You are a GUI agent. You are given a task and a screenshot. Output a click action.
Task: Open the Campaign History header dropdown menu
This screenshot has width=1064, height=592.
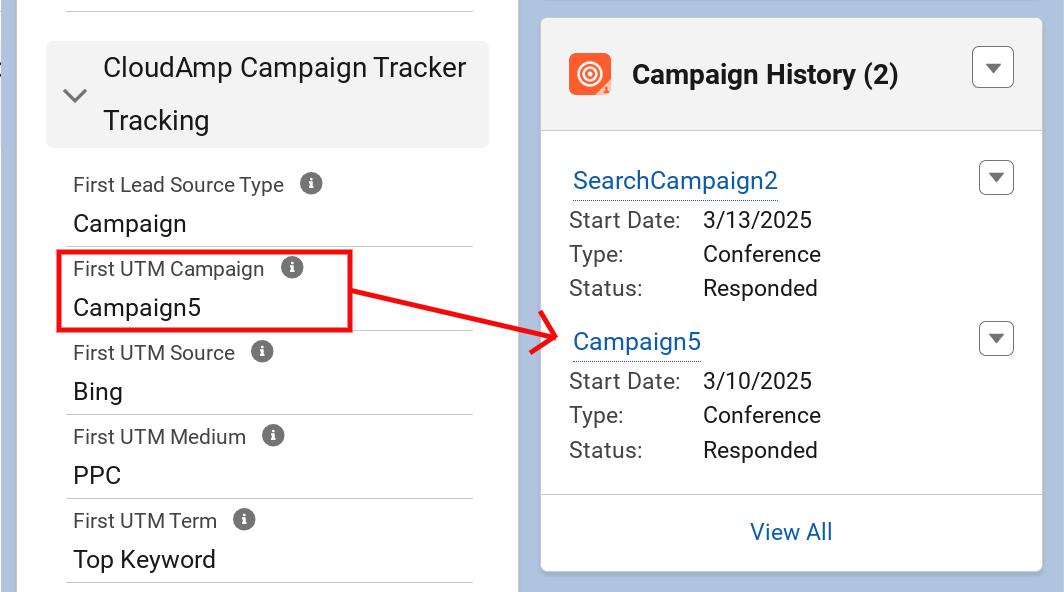click(x=993, y=67)
